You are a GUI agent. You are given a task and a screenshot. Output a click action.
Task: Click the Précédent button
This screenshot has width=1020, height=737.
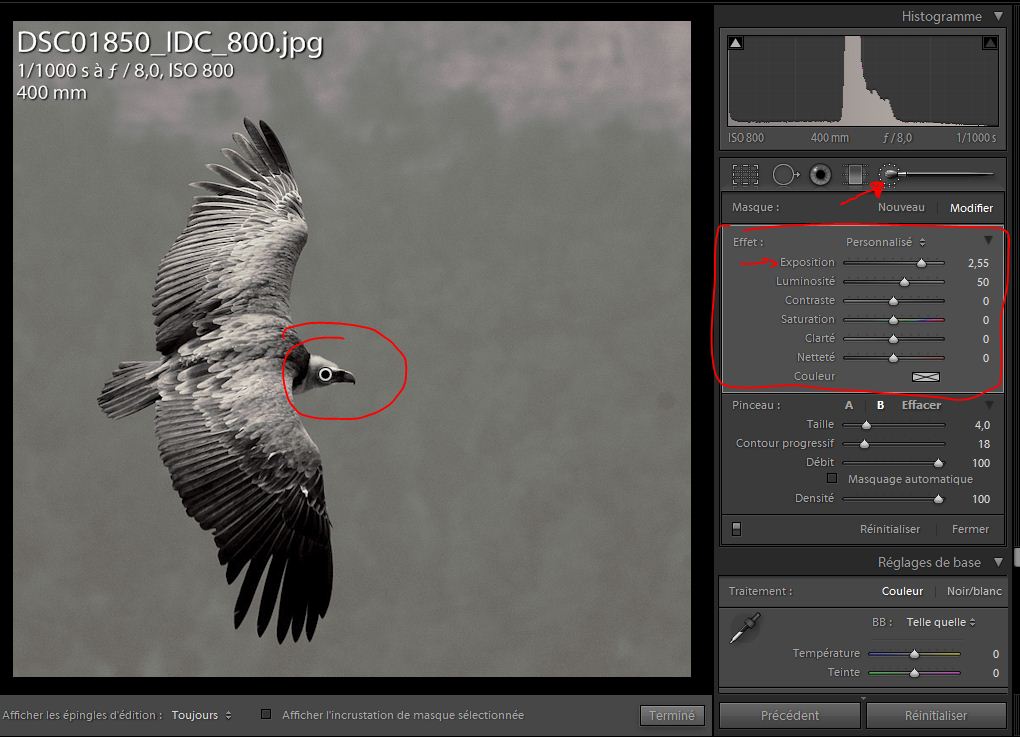coord(790,716)
